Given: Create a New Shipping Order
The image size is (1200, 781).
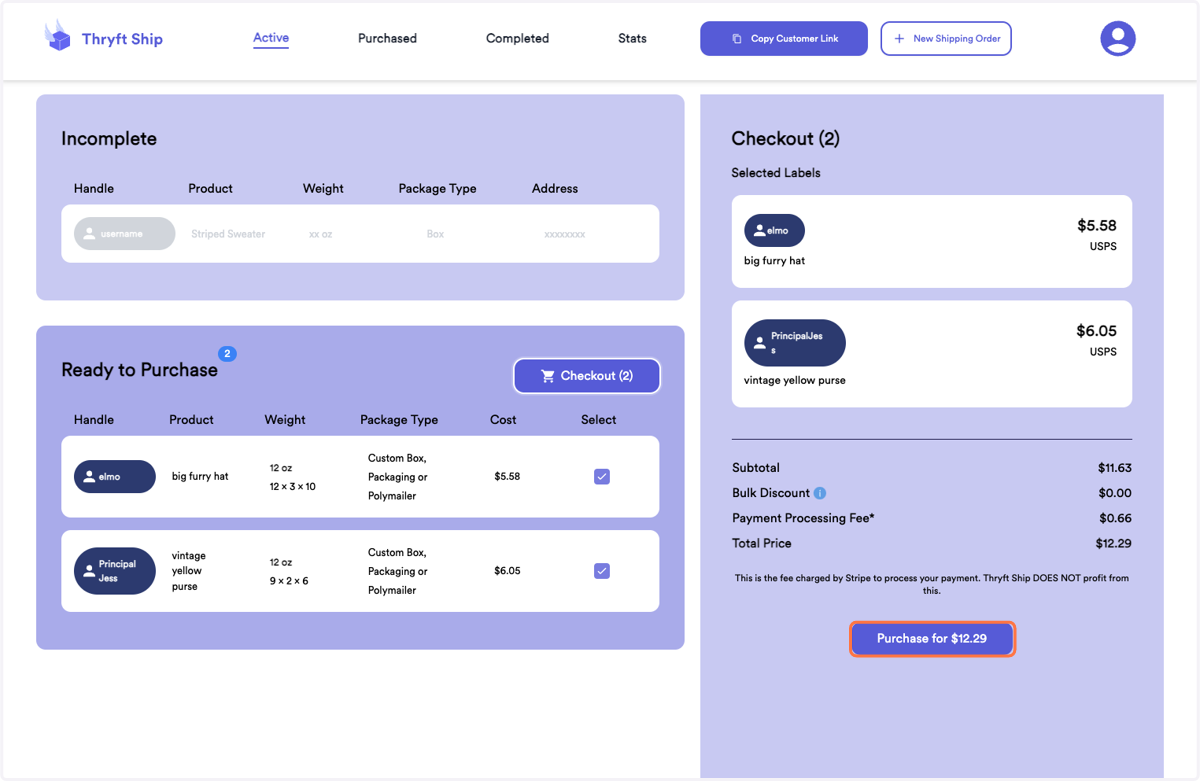Looking at the screenshot, I should (946, 39).
